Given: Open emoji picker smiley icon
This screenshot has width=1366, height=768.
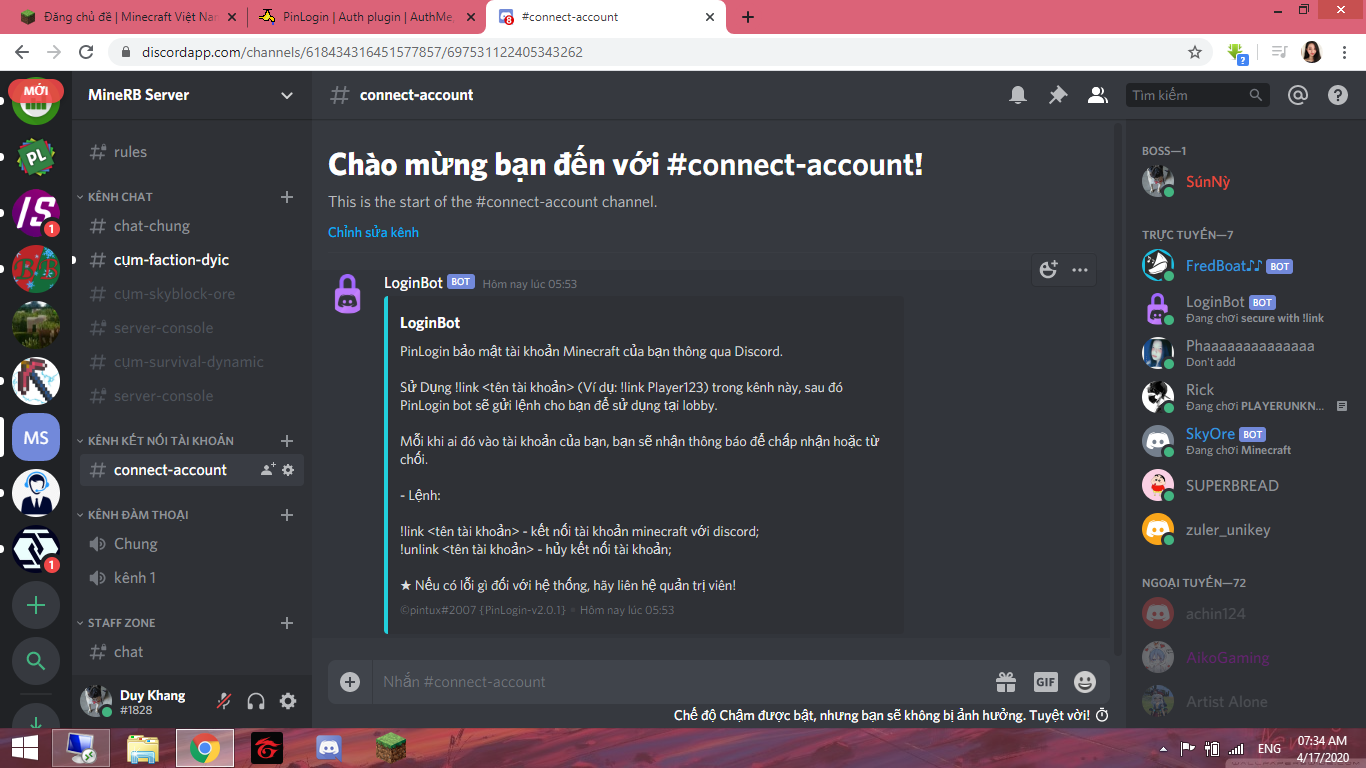Looking at the screenshot, I should tap(1085, 682).
